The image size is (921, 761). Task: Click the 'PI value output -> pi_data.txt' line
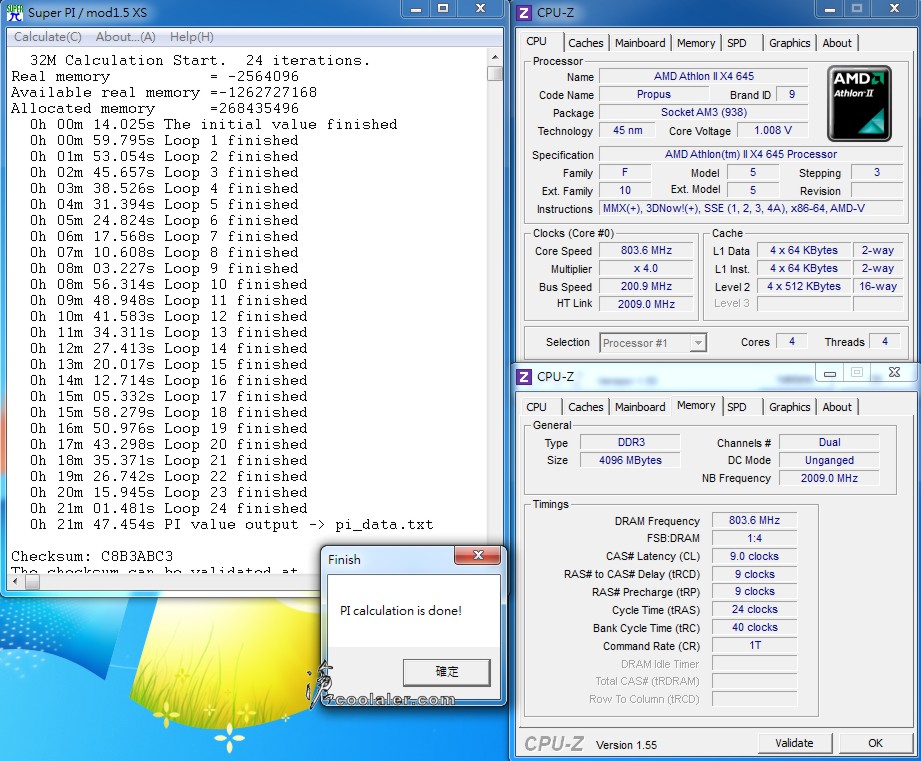coord(231,524)
